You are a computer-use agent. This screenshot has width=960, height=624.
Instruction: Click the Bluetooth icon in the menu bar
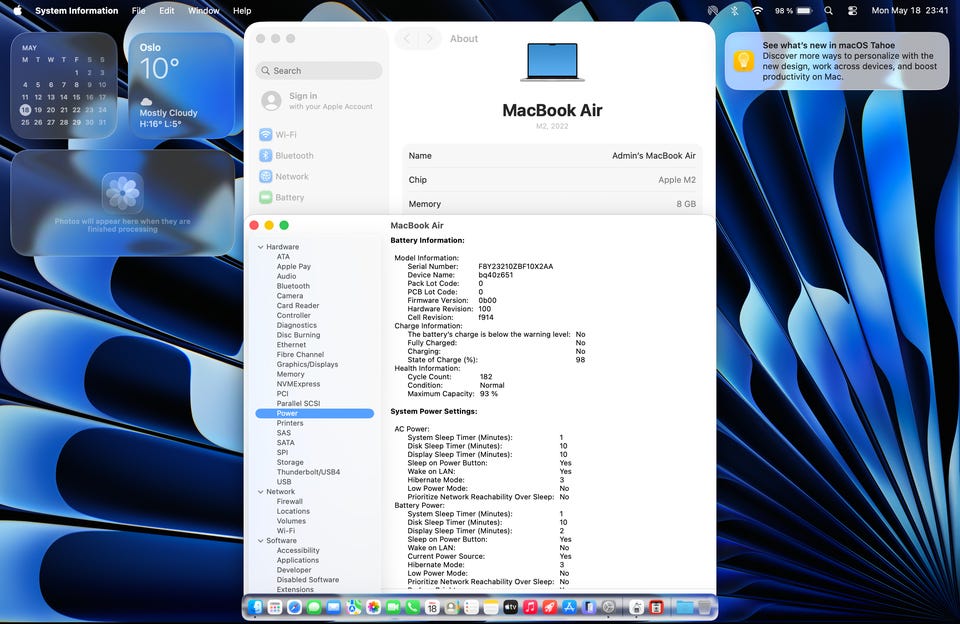(x=734, y=10)
